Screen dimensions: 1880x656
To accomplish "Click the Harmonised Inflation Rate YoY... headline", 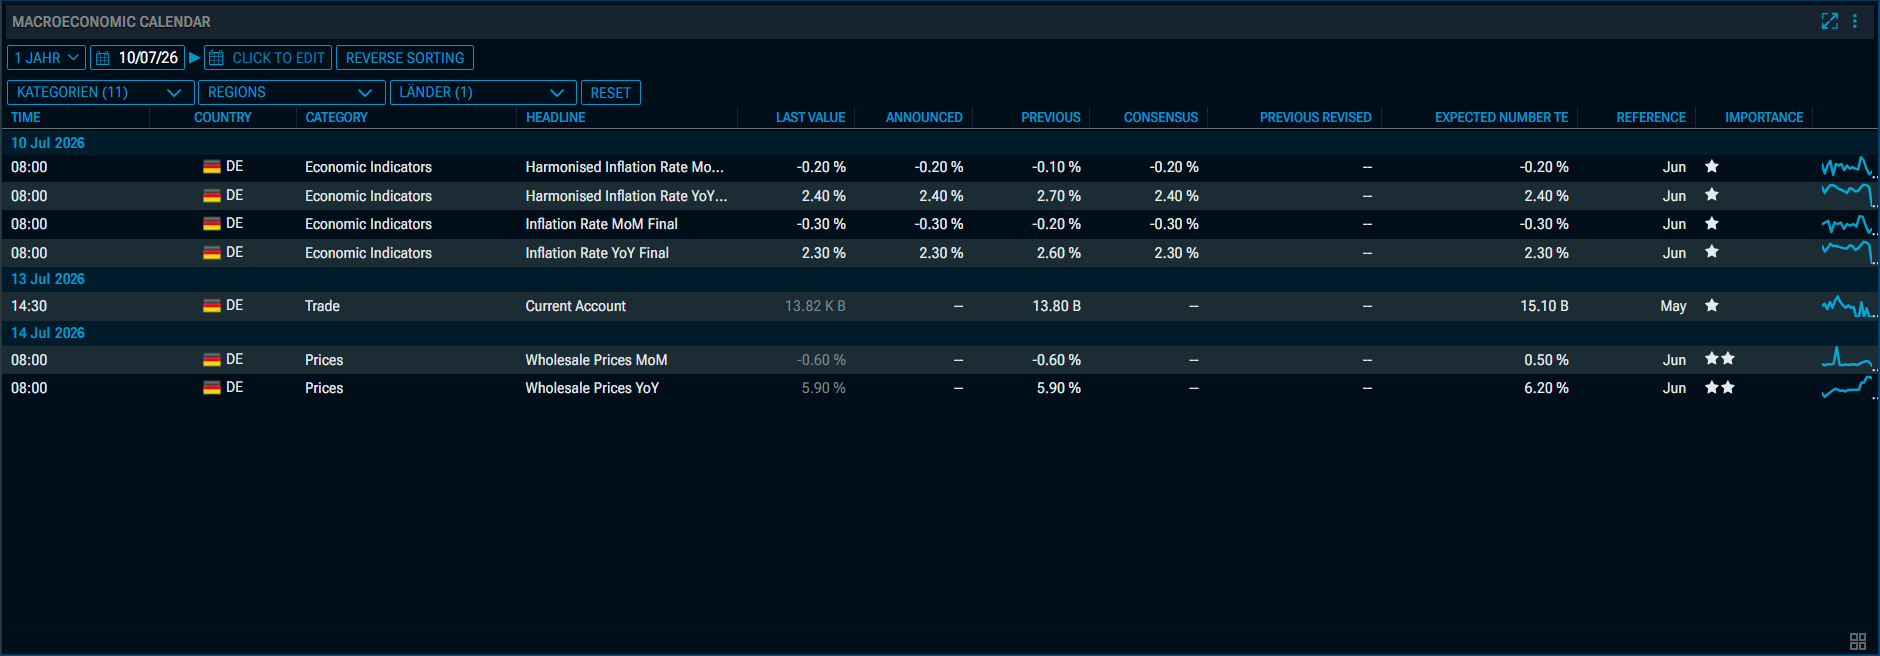I will [x=626, y=196].
